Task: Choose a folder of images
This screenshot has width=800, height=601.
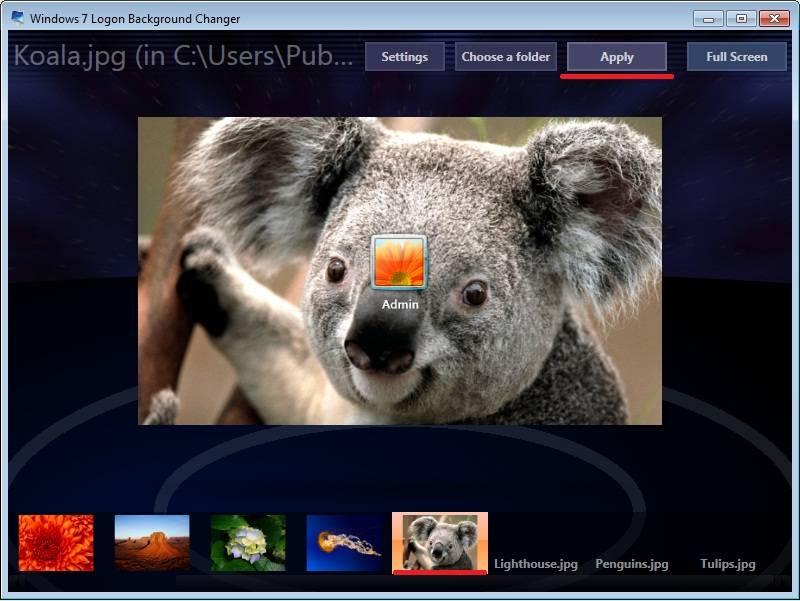Action: pyautogui.click(x=506, y=57)
